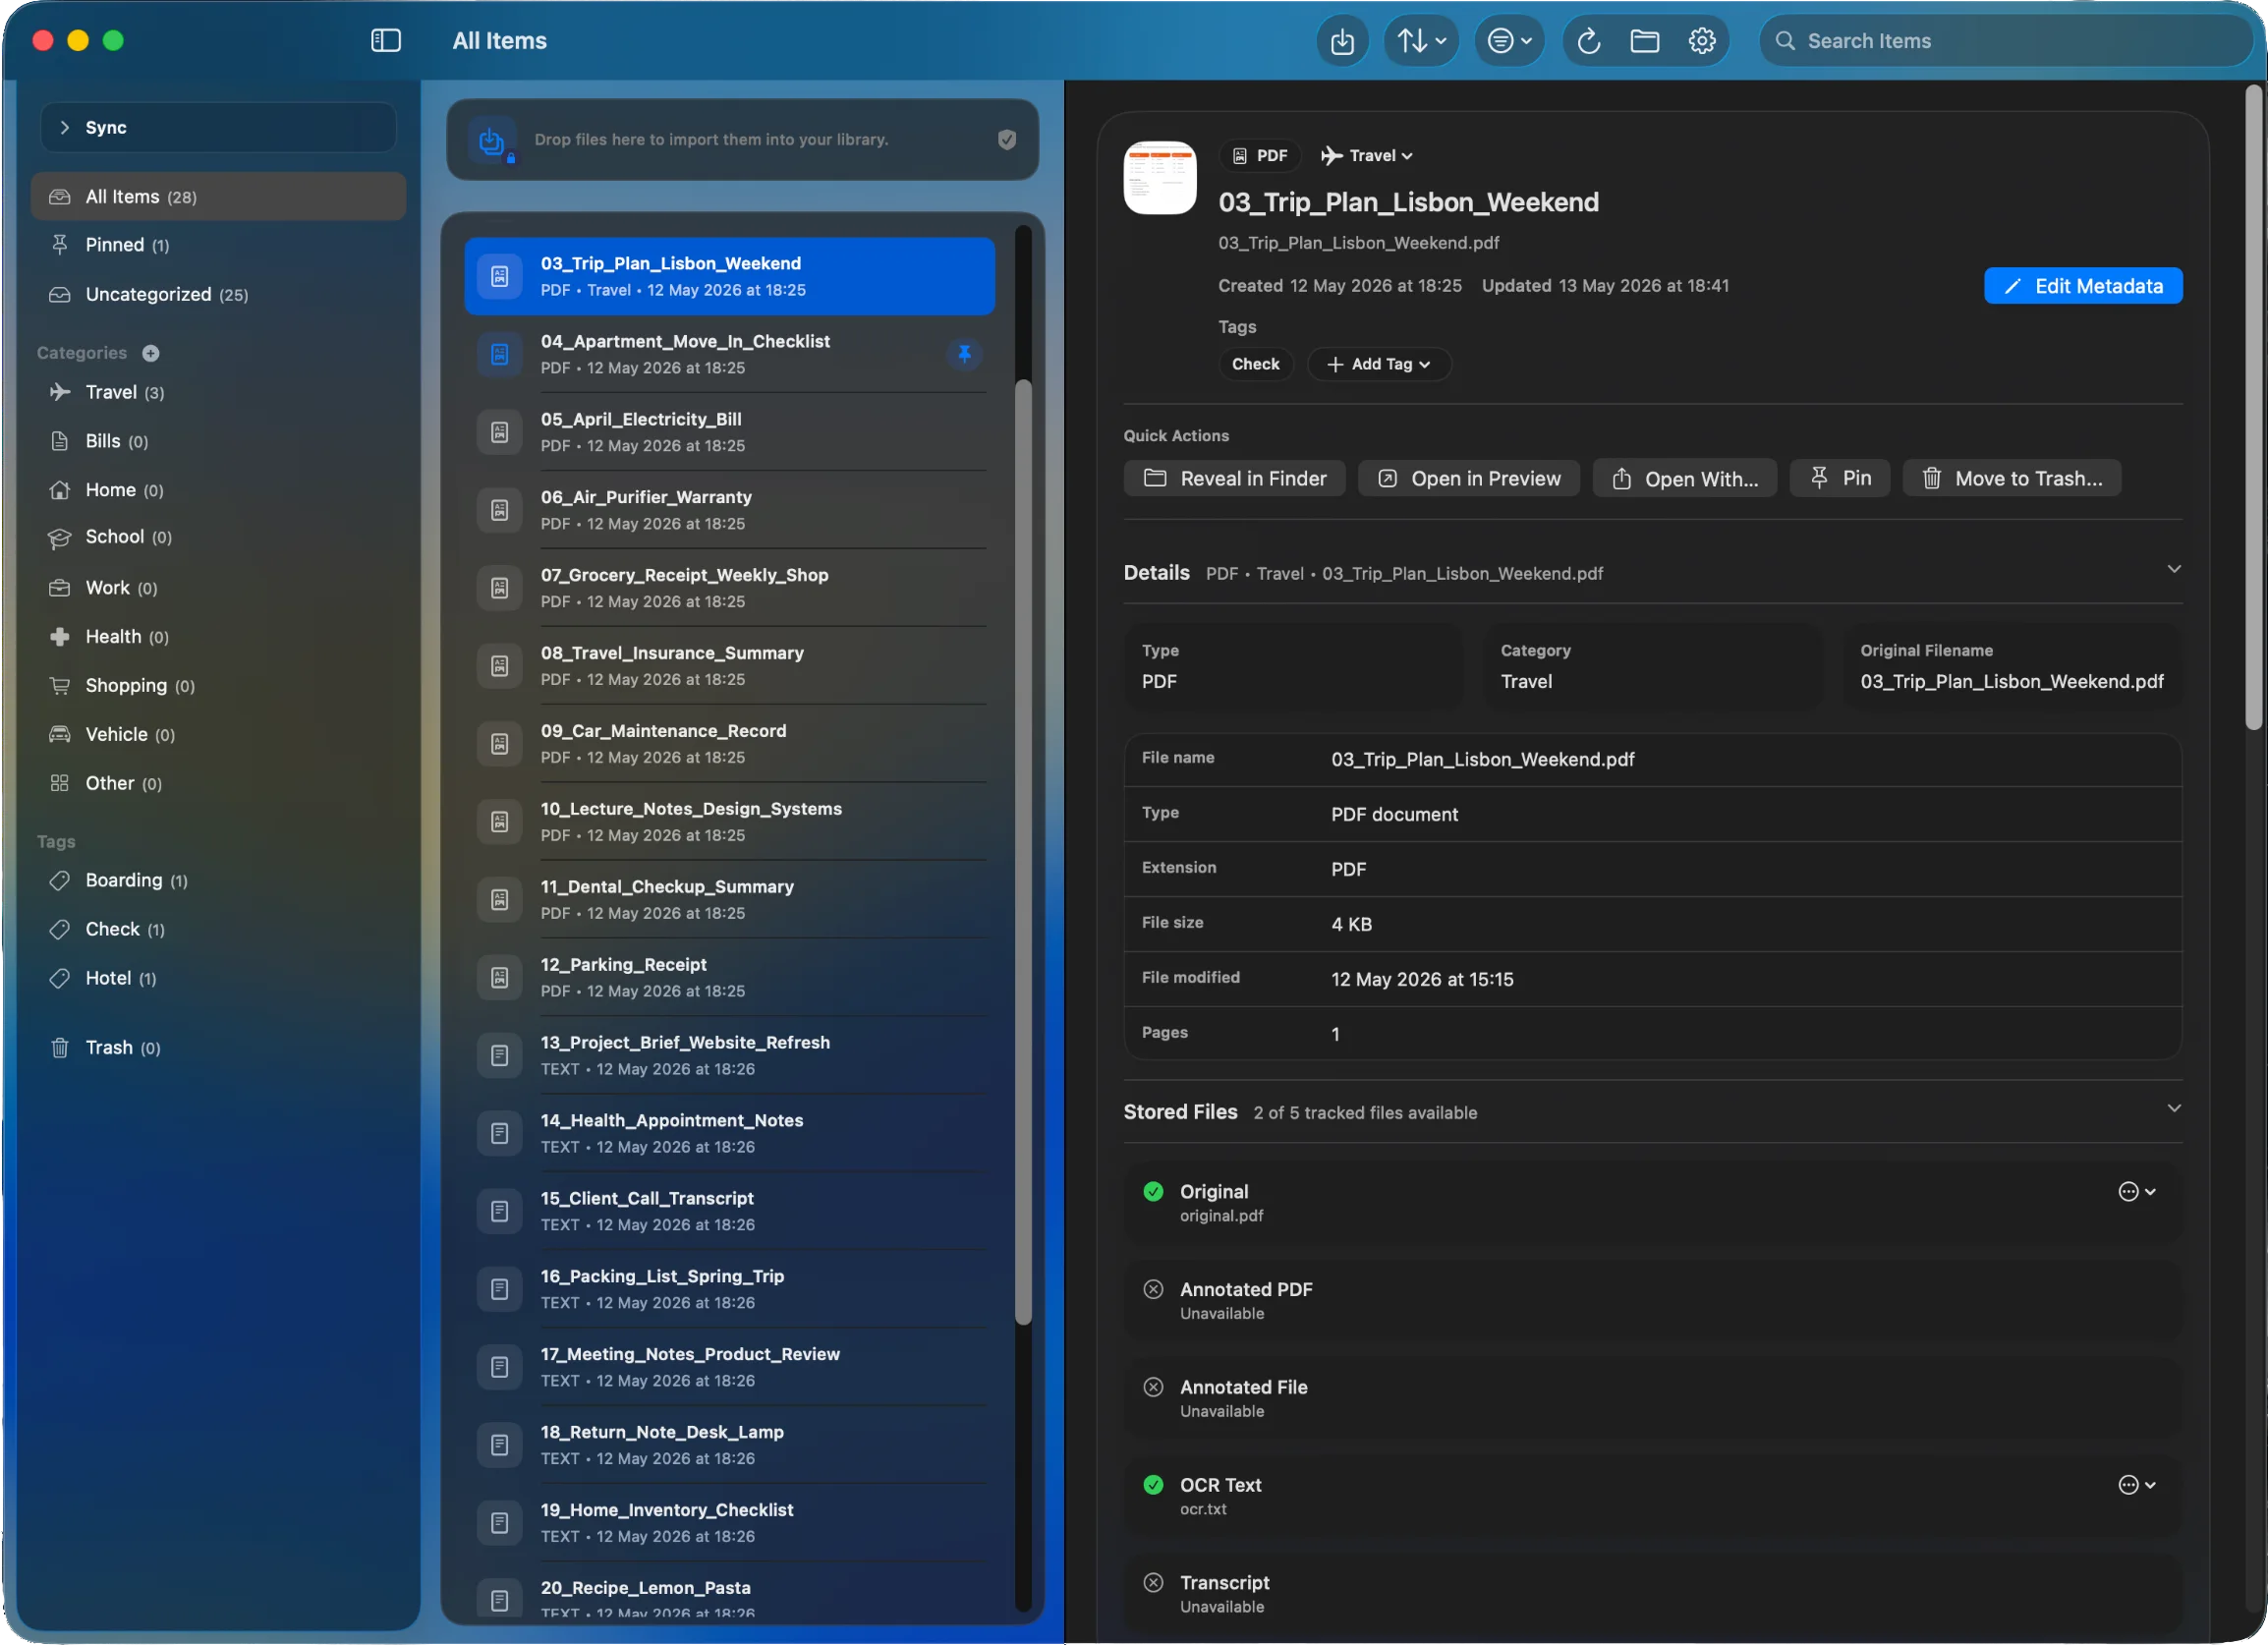Select 08_Travel_Insurance_Summary item
The width and height of the screenshot is (2268, 1645).
tap(729, 666)
